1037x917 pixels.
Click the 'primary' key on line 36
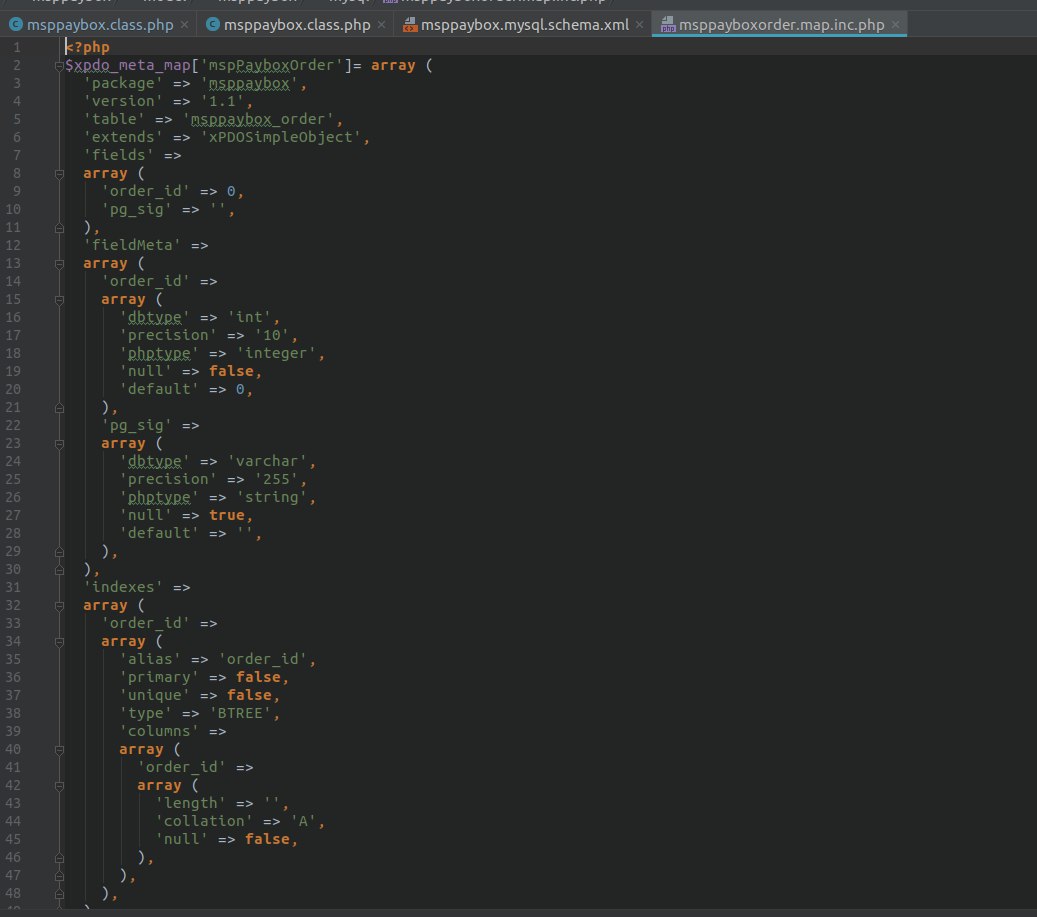pyautogui.click(x=159, y=677)
